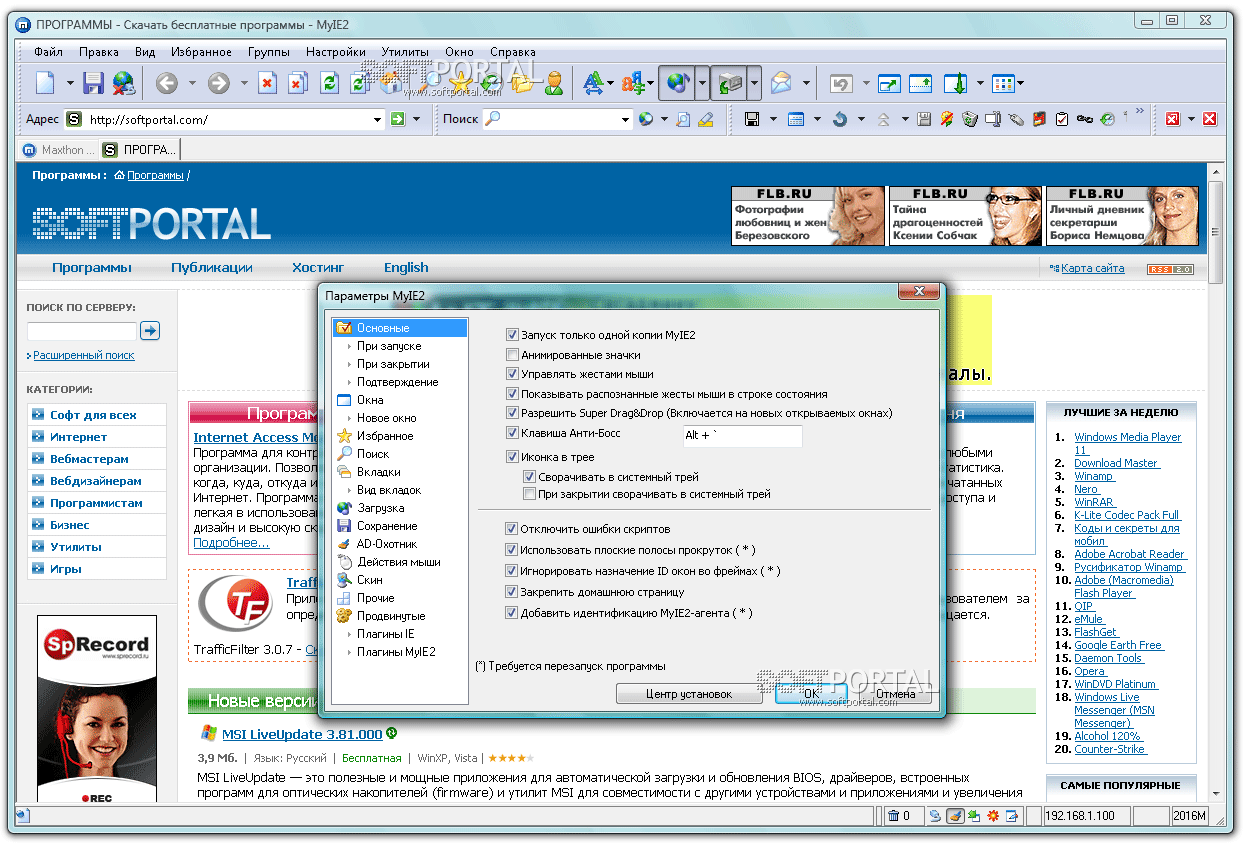Open dropdown beside the Go arrow button
Viewport: 1244px width, 844px height.
pyautogui.click(x=417, y=119)
